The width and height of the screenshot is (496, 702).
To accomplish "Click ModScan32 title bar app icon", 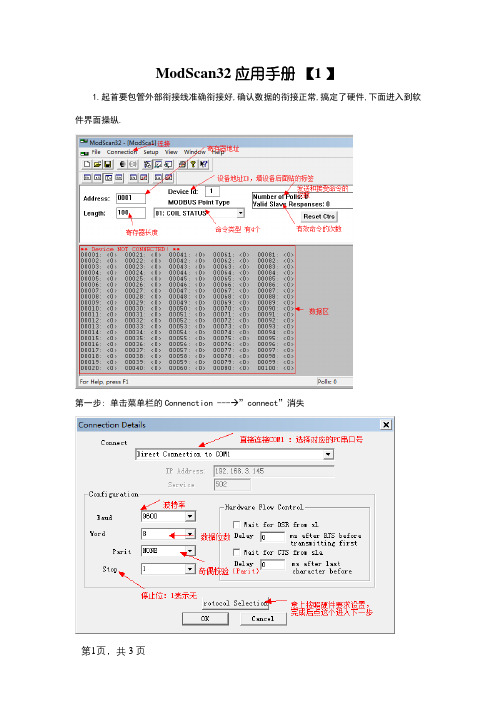I will coord(84,141).
